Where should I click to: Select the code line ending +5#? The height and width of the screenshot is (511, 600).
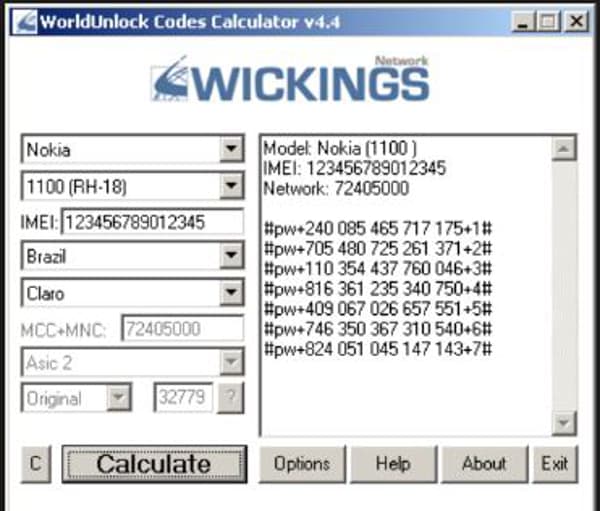(378, 309)
